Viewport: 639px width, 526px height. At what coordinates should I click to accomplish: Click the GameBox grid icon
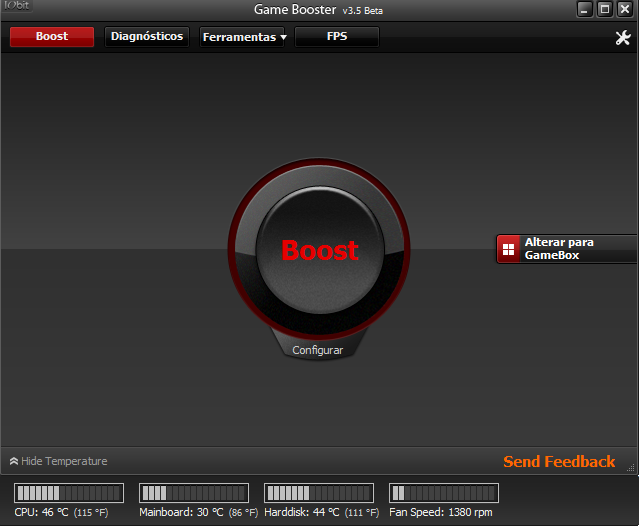pyautogui.click(x=508, y=249)
